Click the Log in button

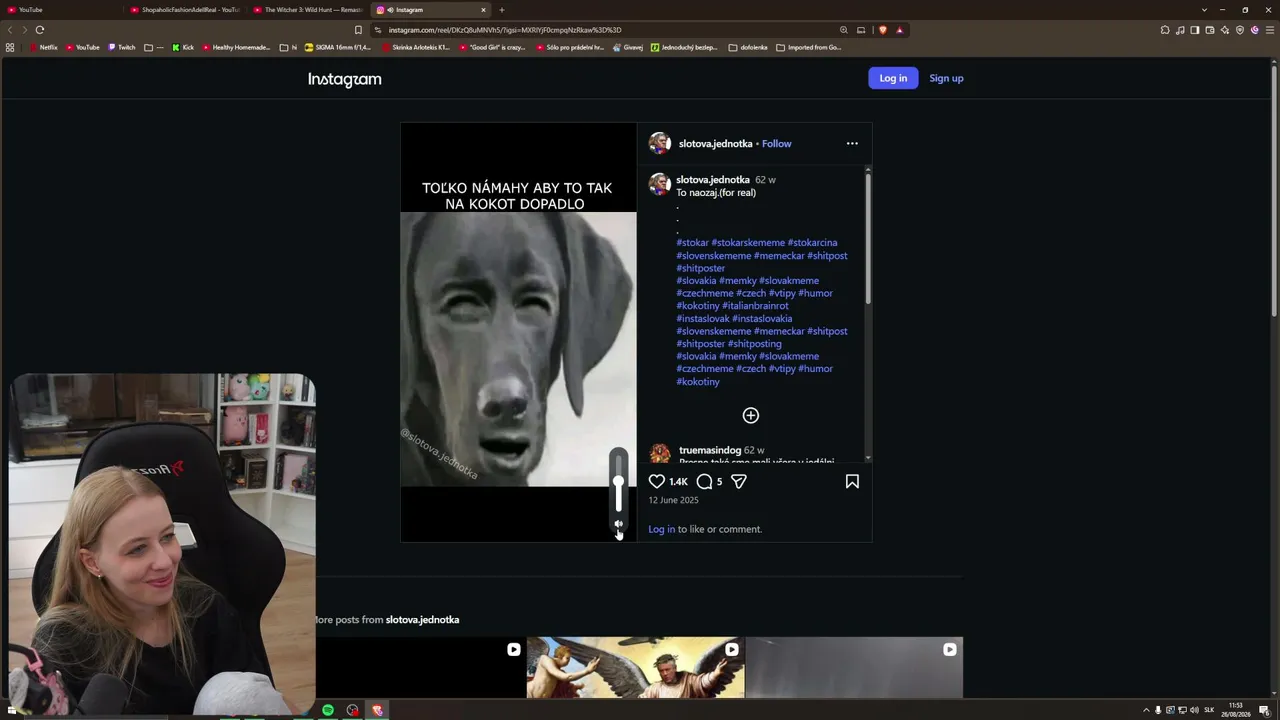(x=893, y=78)
